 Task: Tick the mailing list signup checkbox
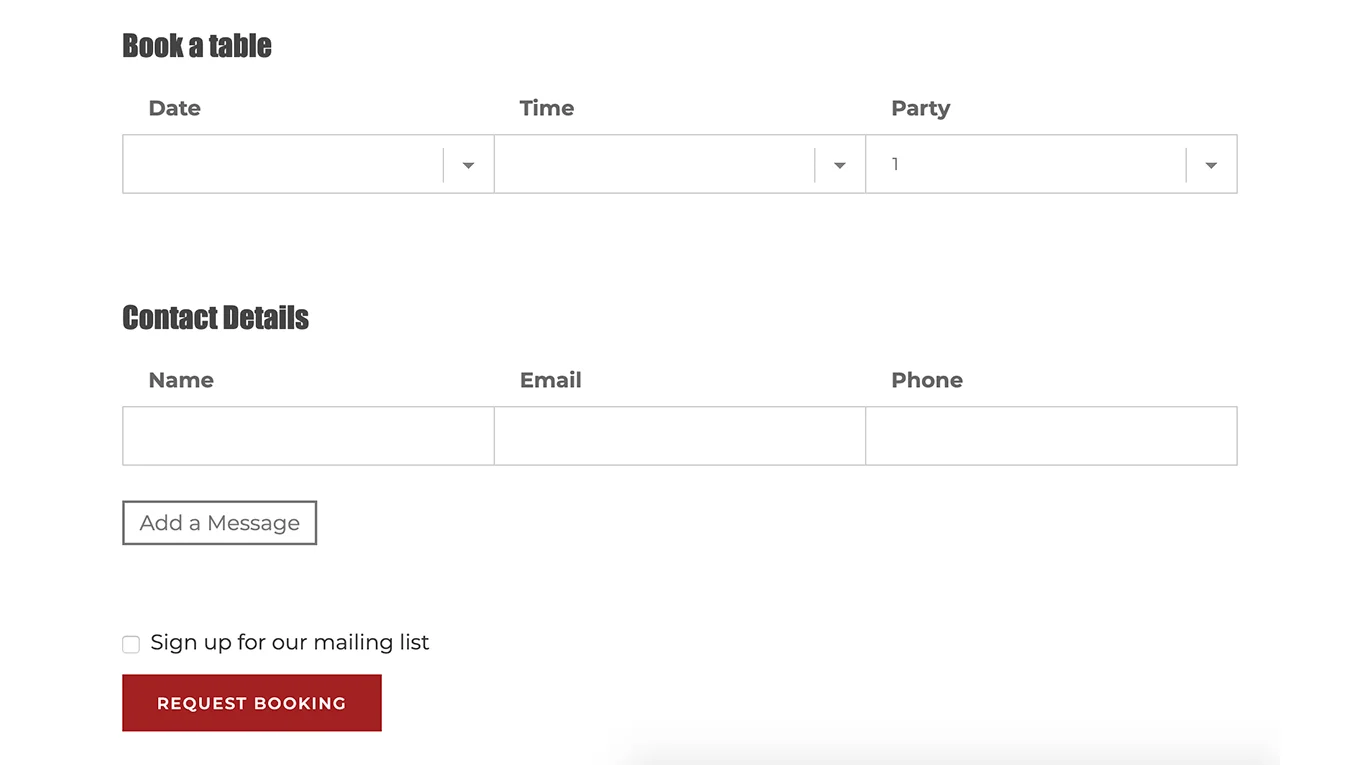[131, 644]
